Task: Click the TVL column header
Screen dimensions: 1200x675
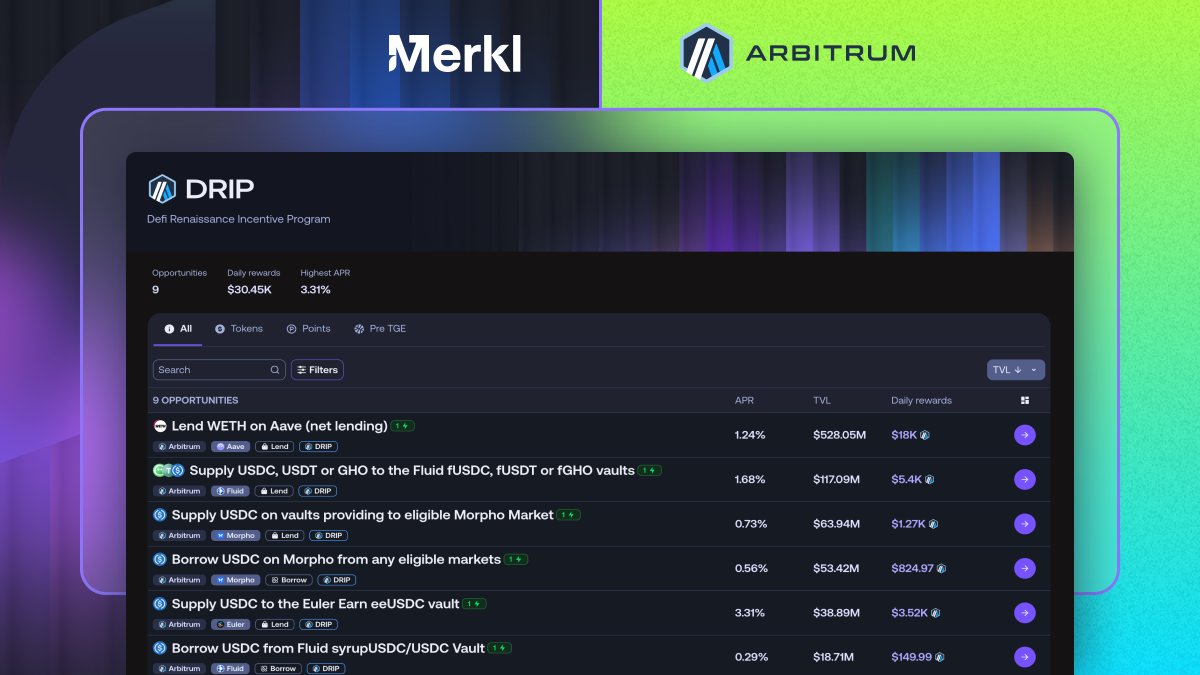Action: point(822,401)
